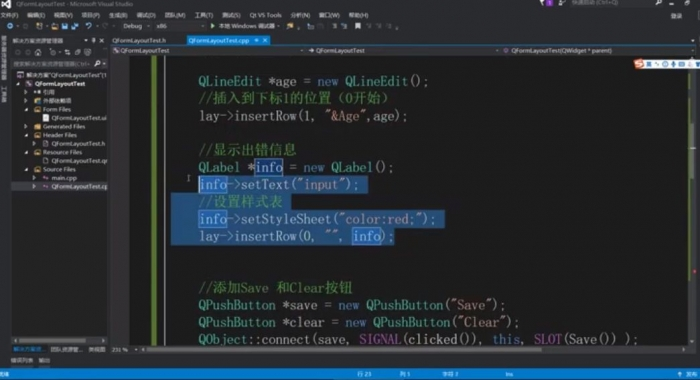Viewport: 700px width, 380px height.
Task: Click the horizontal scrollbar below the code editor
Action: tap(344, 350)
